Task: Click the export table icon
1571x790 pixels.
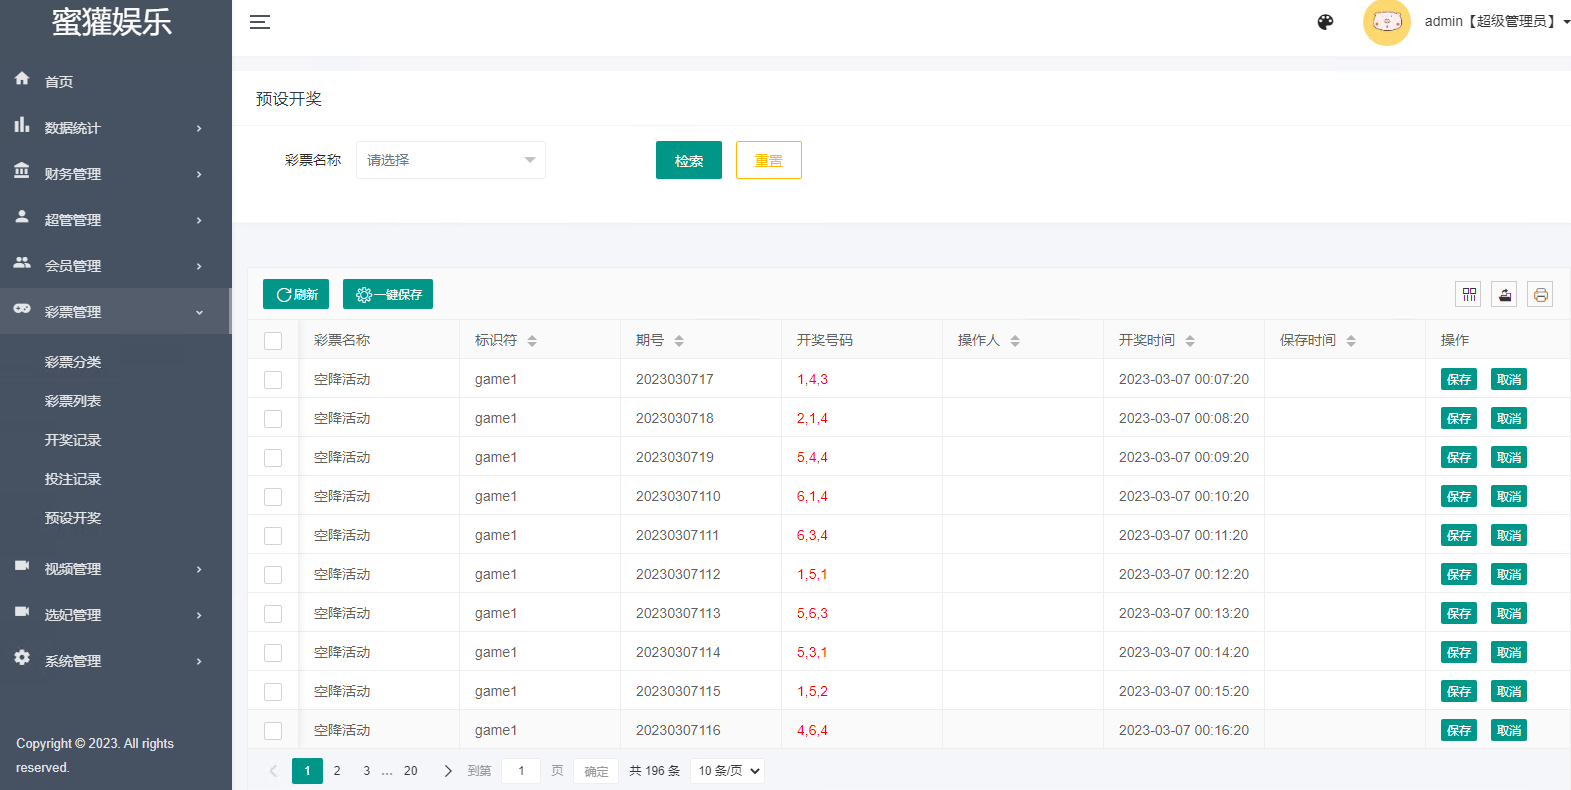Action: coord(1504,295)
